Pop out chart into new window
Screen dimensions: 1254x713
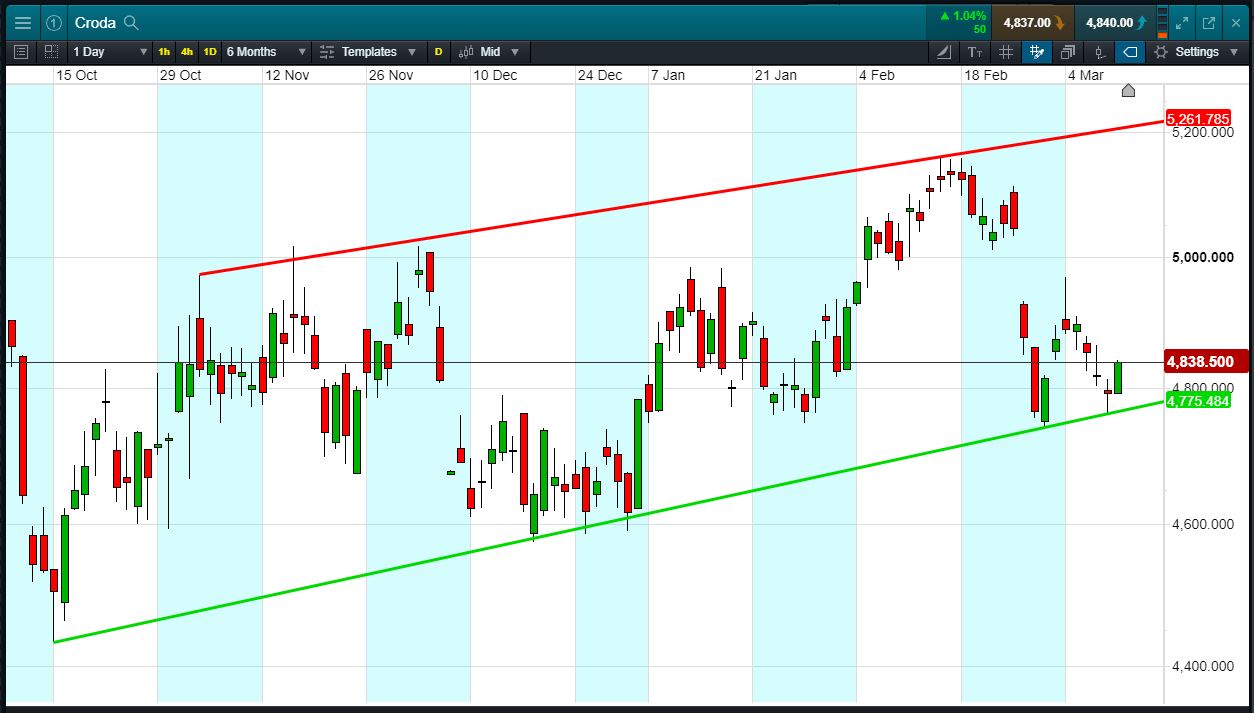click(x=1208, y=22)
